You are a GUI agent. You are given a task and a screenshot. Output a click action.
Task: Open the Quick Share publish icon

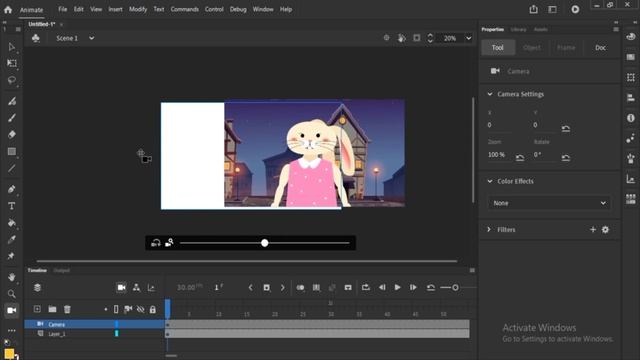533,9
